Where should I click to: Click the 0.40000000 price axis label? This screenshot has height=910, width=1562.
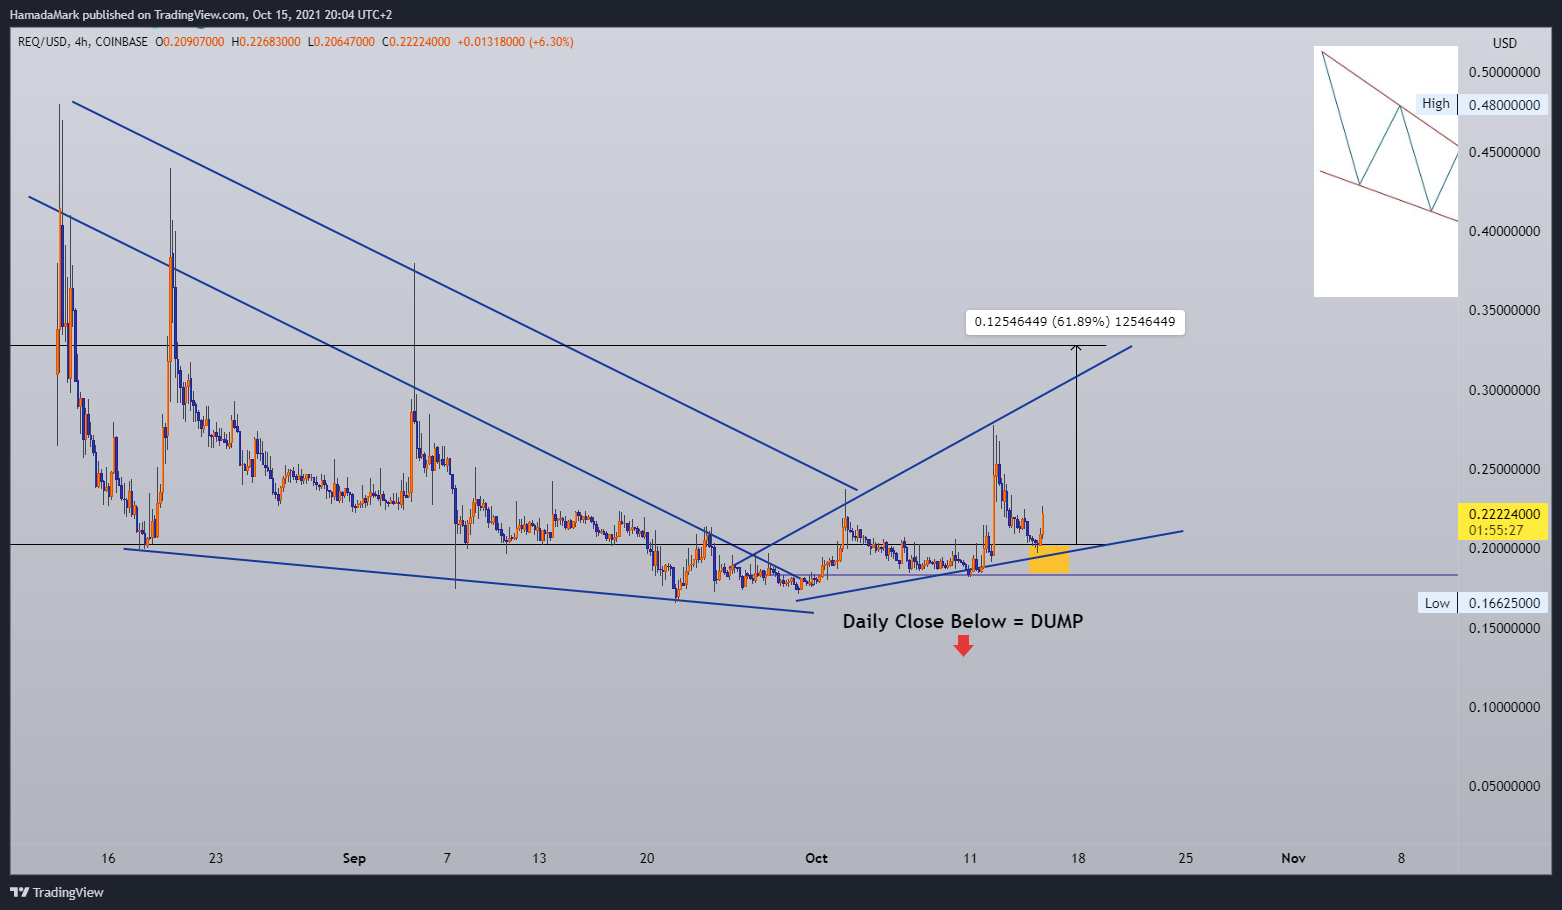click(x=1504, y=231)
